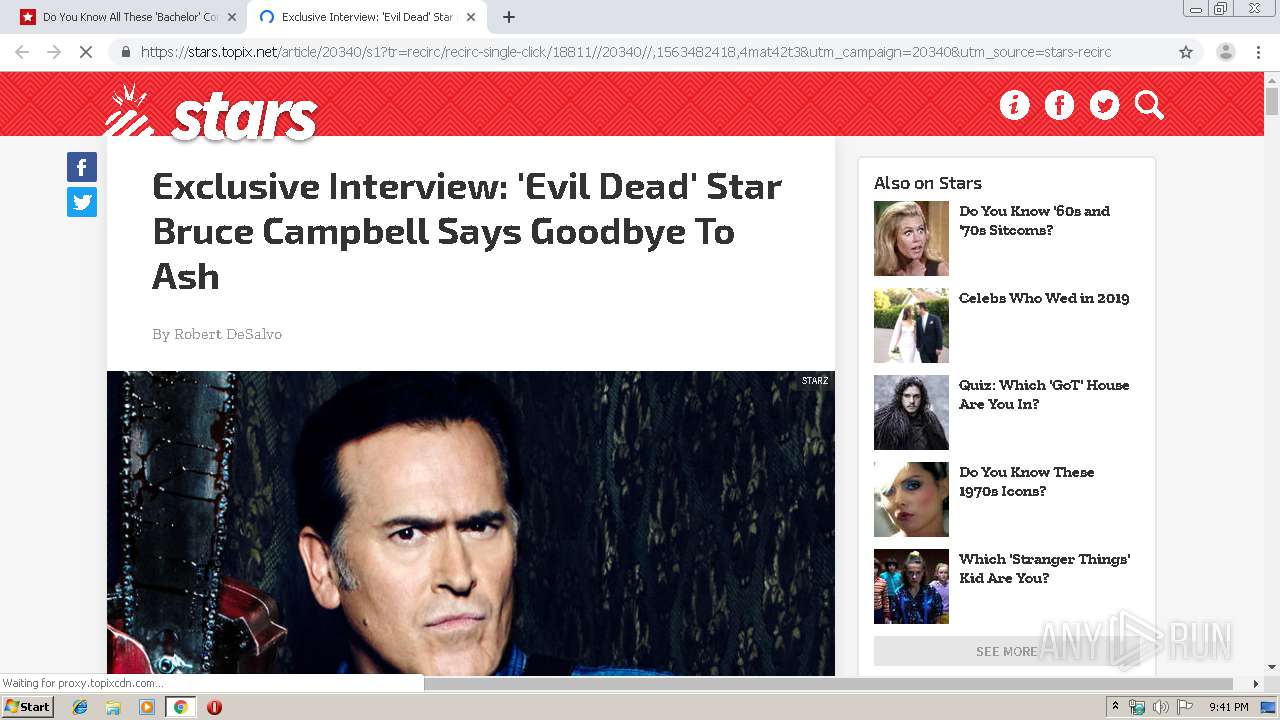The height and width of the screenshot is (720, 1280).
Task: View site security lock info
Action: (126, 52)
